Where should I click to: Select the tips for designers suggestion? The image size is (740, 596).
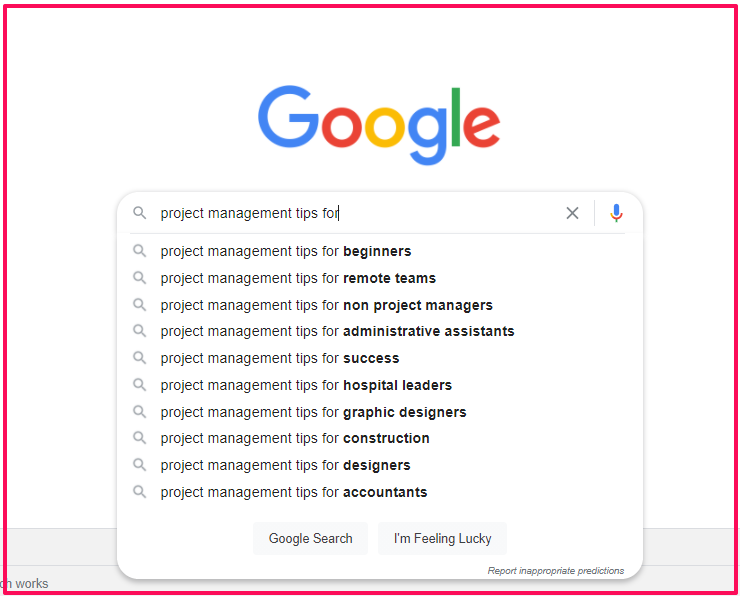tap(285, 465)
